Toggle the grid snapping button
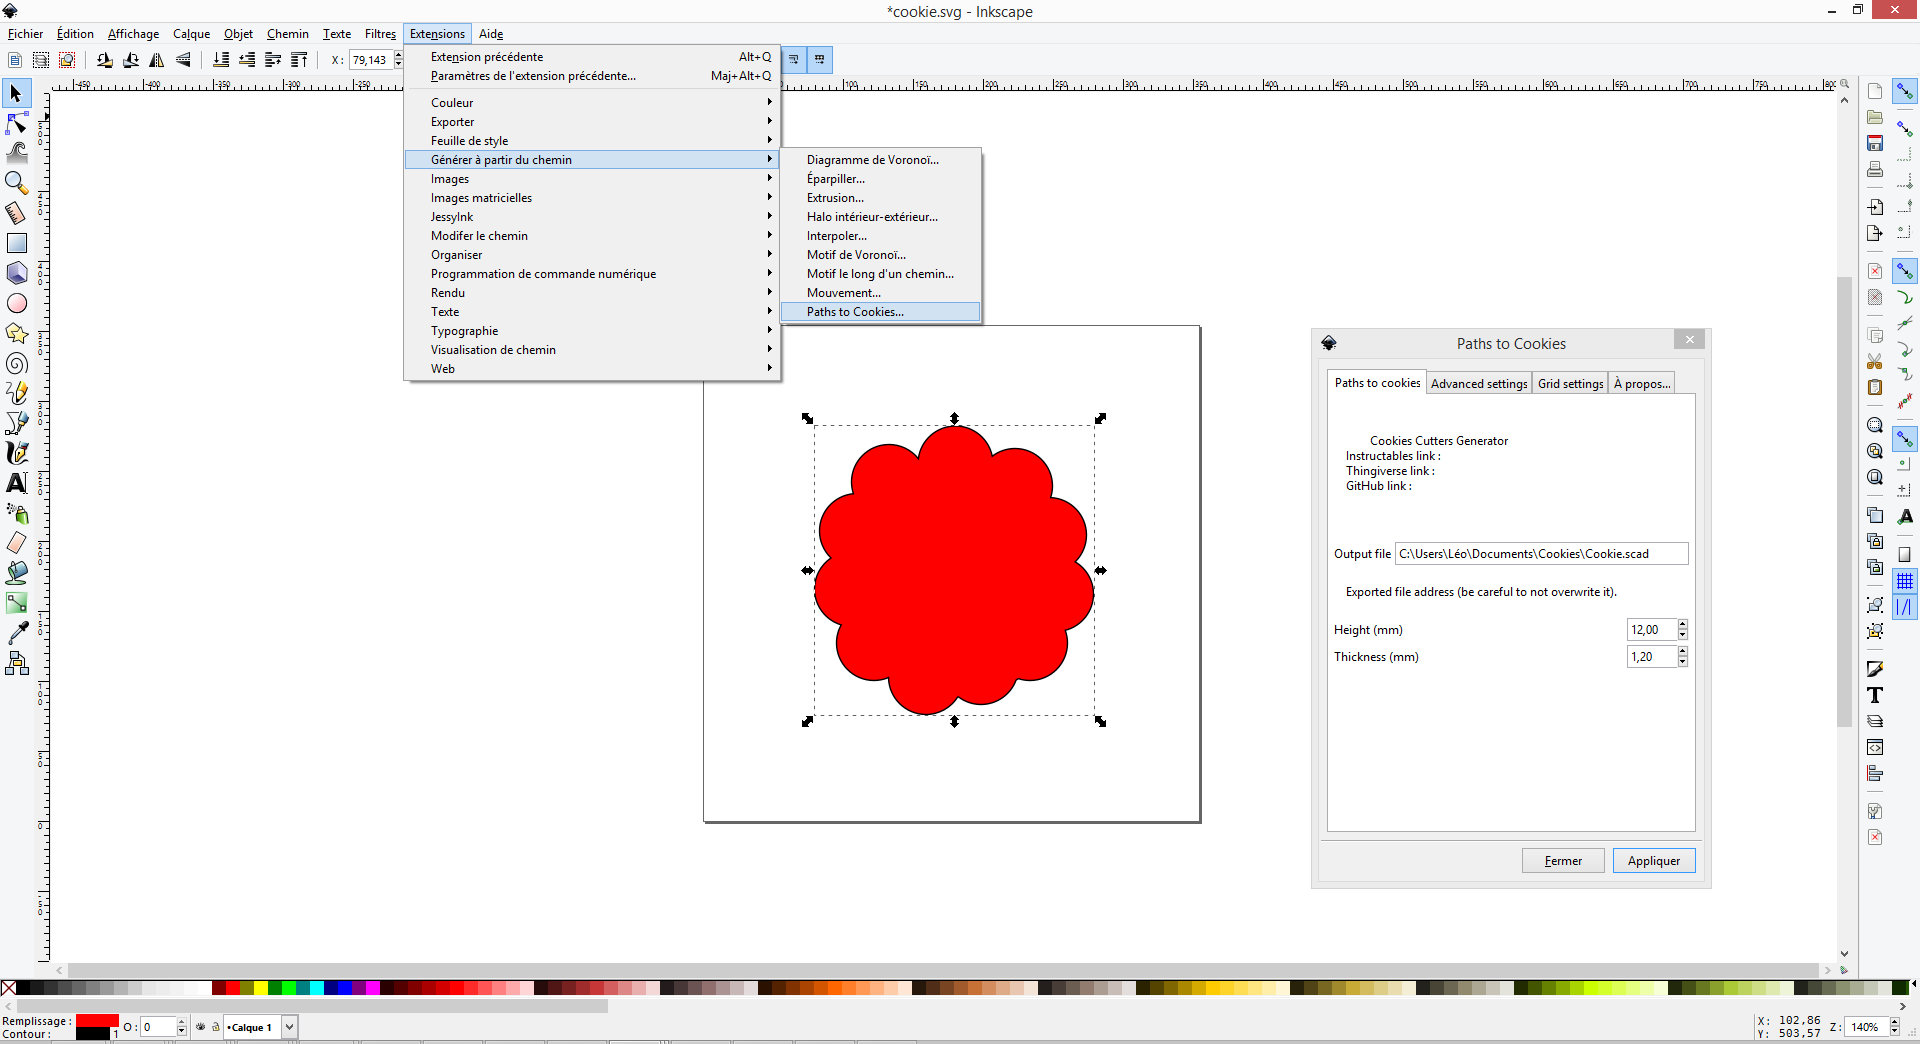Screen dimensions: 1920x1044 click(x=1905, y=581)
